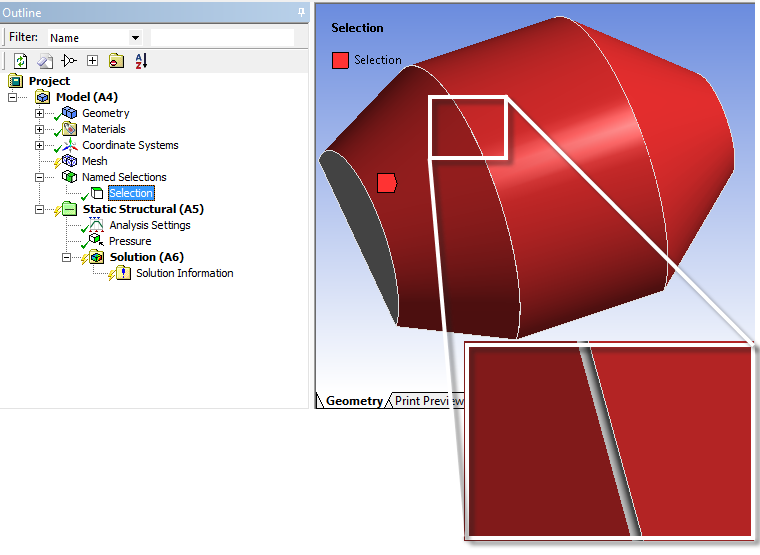Click the eraser clear-filter icon
The image size is (760, 555).
pyautogui.click(x=45, y=61)
